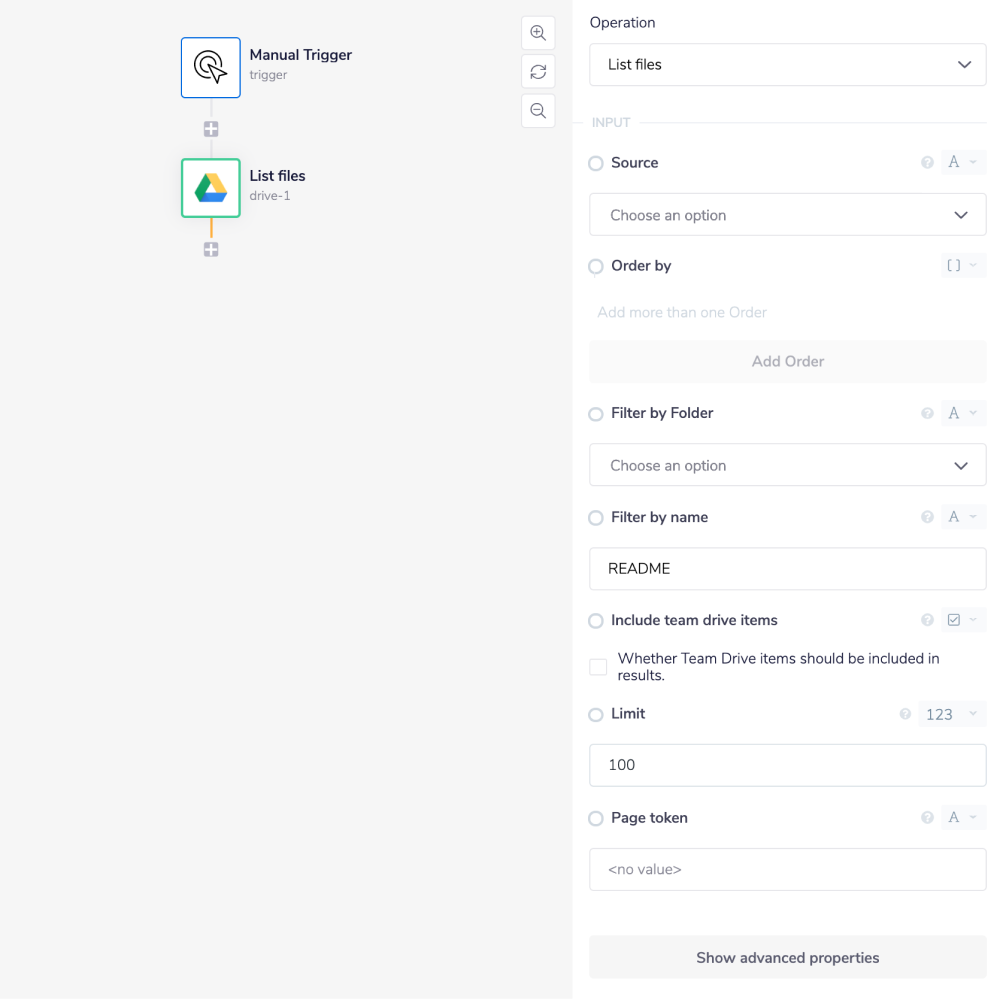The image size is (1000, 999).
Task: Select the Google Drive List files node
Action: [x=211, y=188]
